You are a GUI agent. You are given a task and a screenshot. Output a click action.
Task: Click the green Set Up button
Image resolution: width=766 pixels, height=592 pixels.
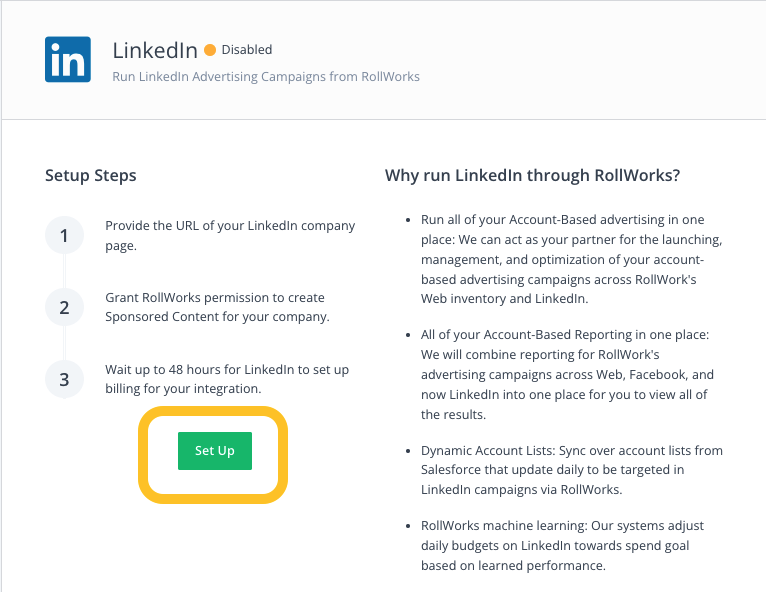(215, 451)
